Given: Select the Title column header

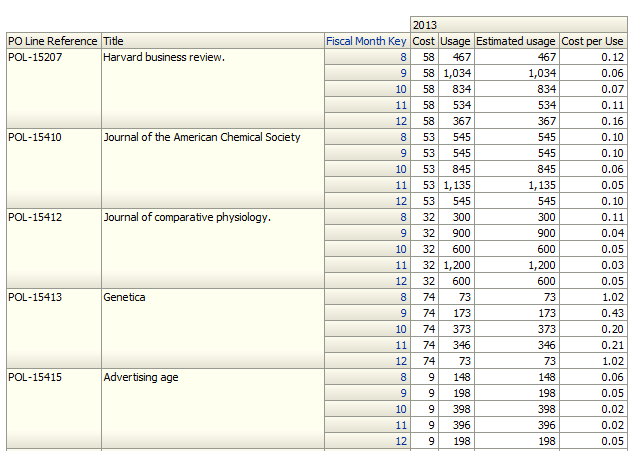Looking at the screenshot, I should click(213, 41).
